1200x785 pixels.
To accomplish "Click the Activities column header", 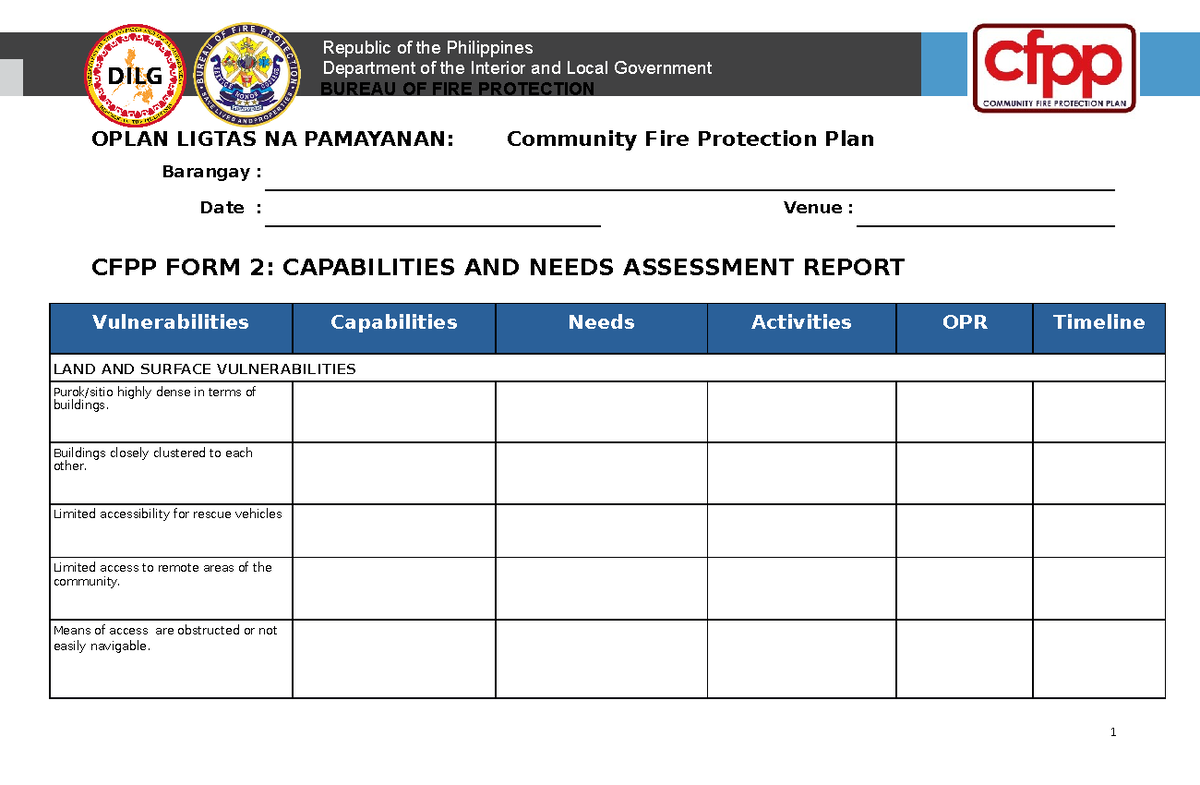I will pos(801,322).
